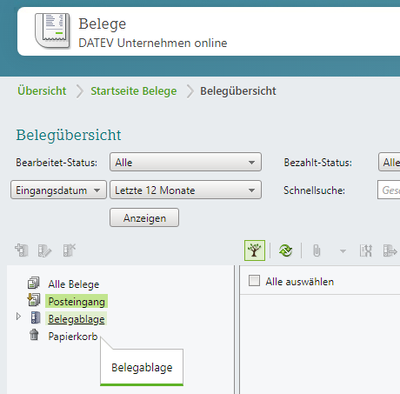The height and width of the screenshot is (394, 400).
Task: Click the Bezahlt-Status label
Action: coord(318,163)
